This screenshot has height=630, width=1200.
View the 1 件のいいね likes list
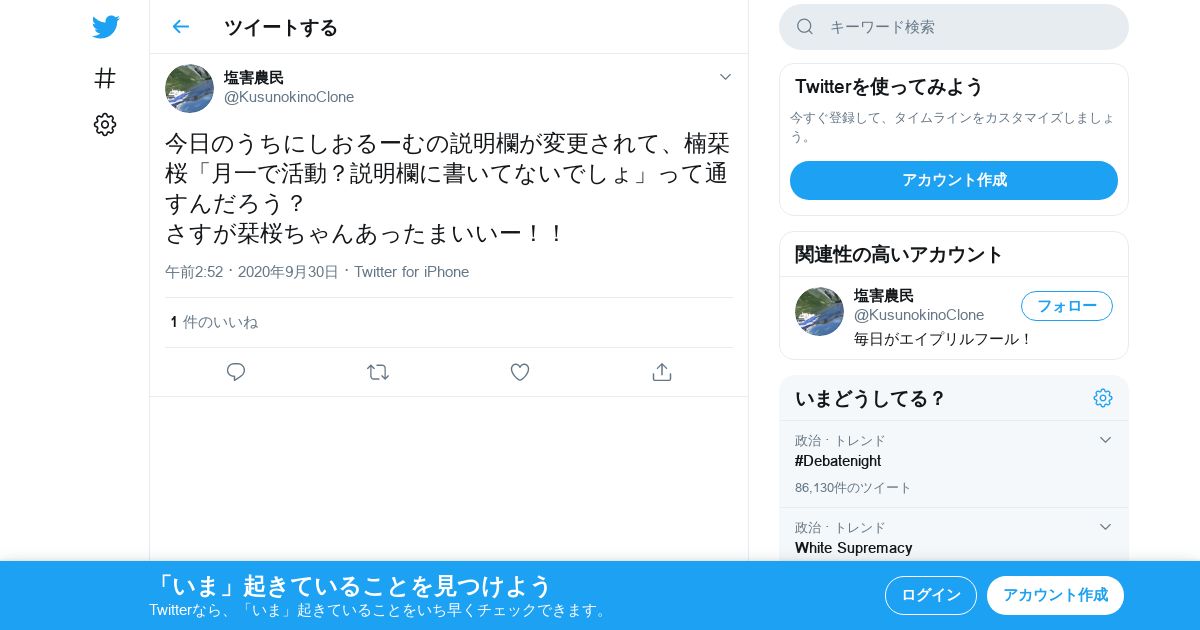tap(214, 322)
